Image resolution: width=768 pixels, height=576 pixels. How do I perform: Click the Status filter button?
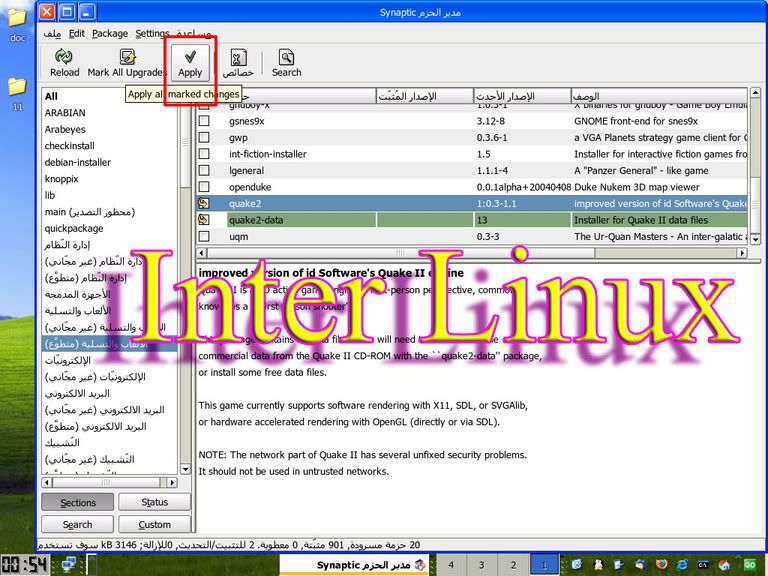[x=154, y=502]
